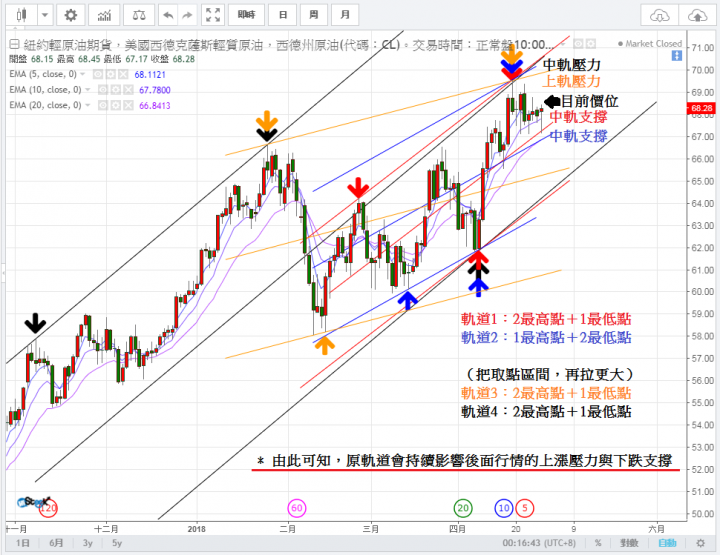Select the 周 weekly interval
This screenshot has width=720, height=555.
point(314,15)
